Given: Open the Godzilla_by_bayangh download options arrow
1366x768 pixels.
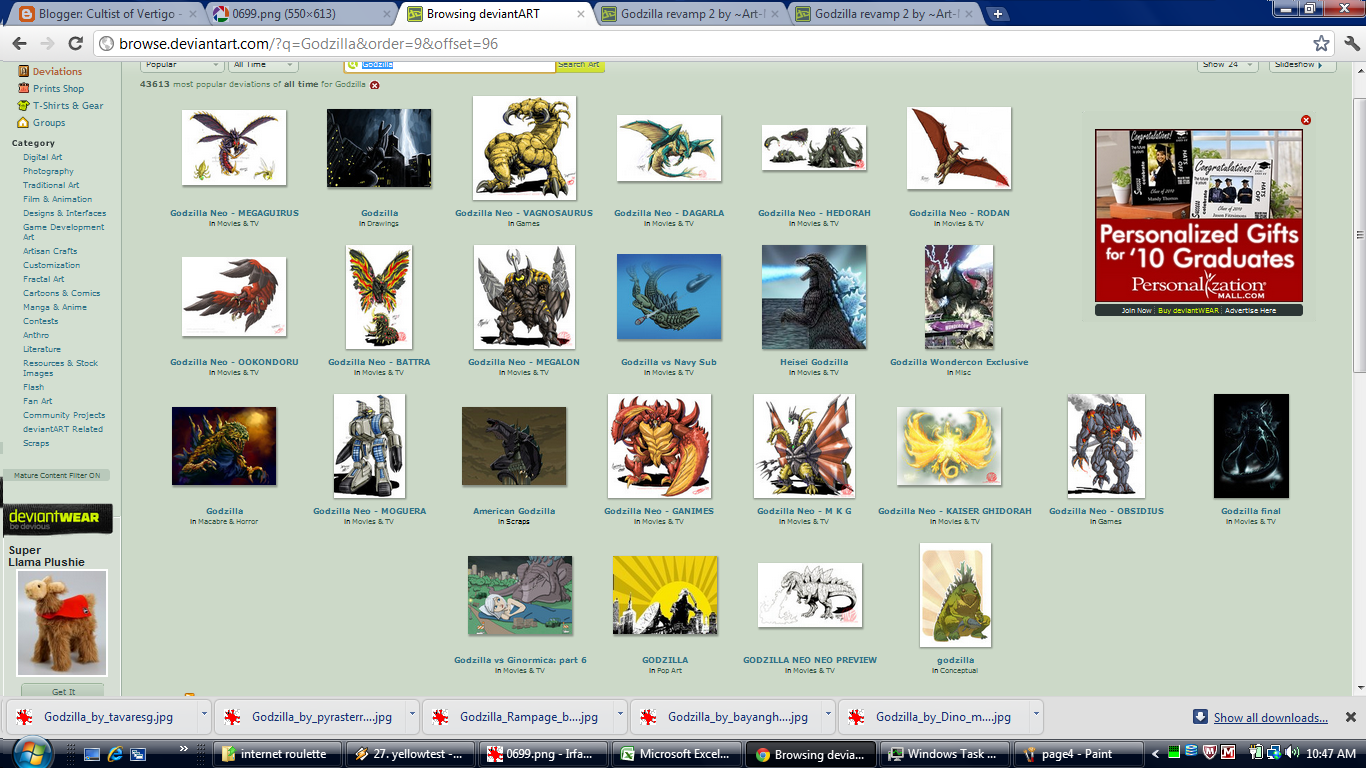Looking at the screenshot, I should (x=828, y=716).
